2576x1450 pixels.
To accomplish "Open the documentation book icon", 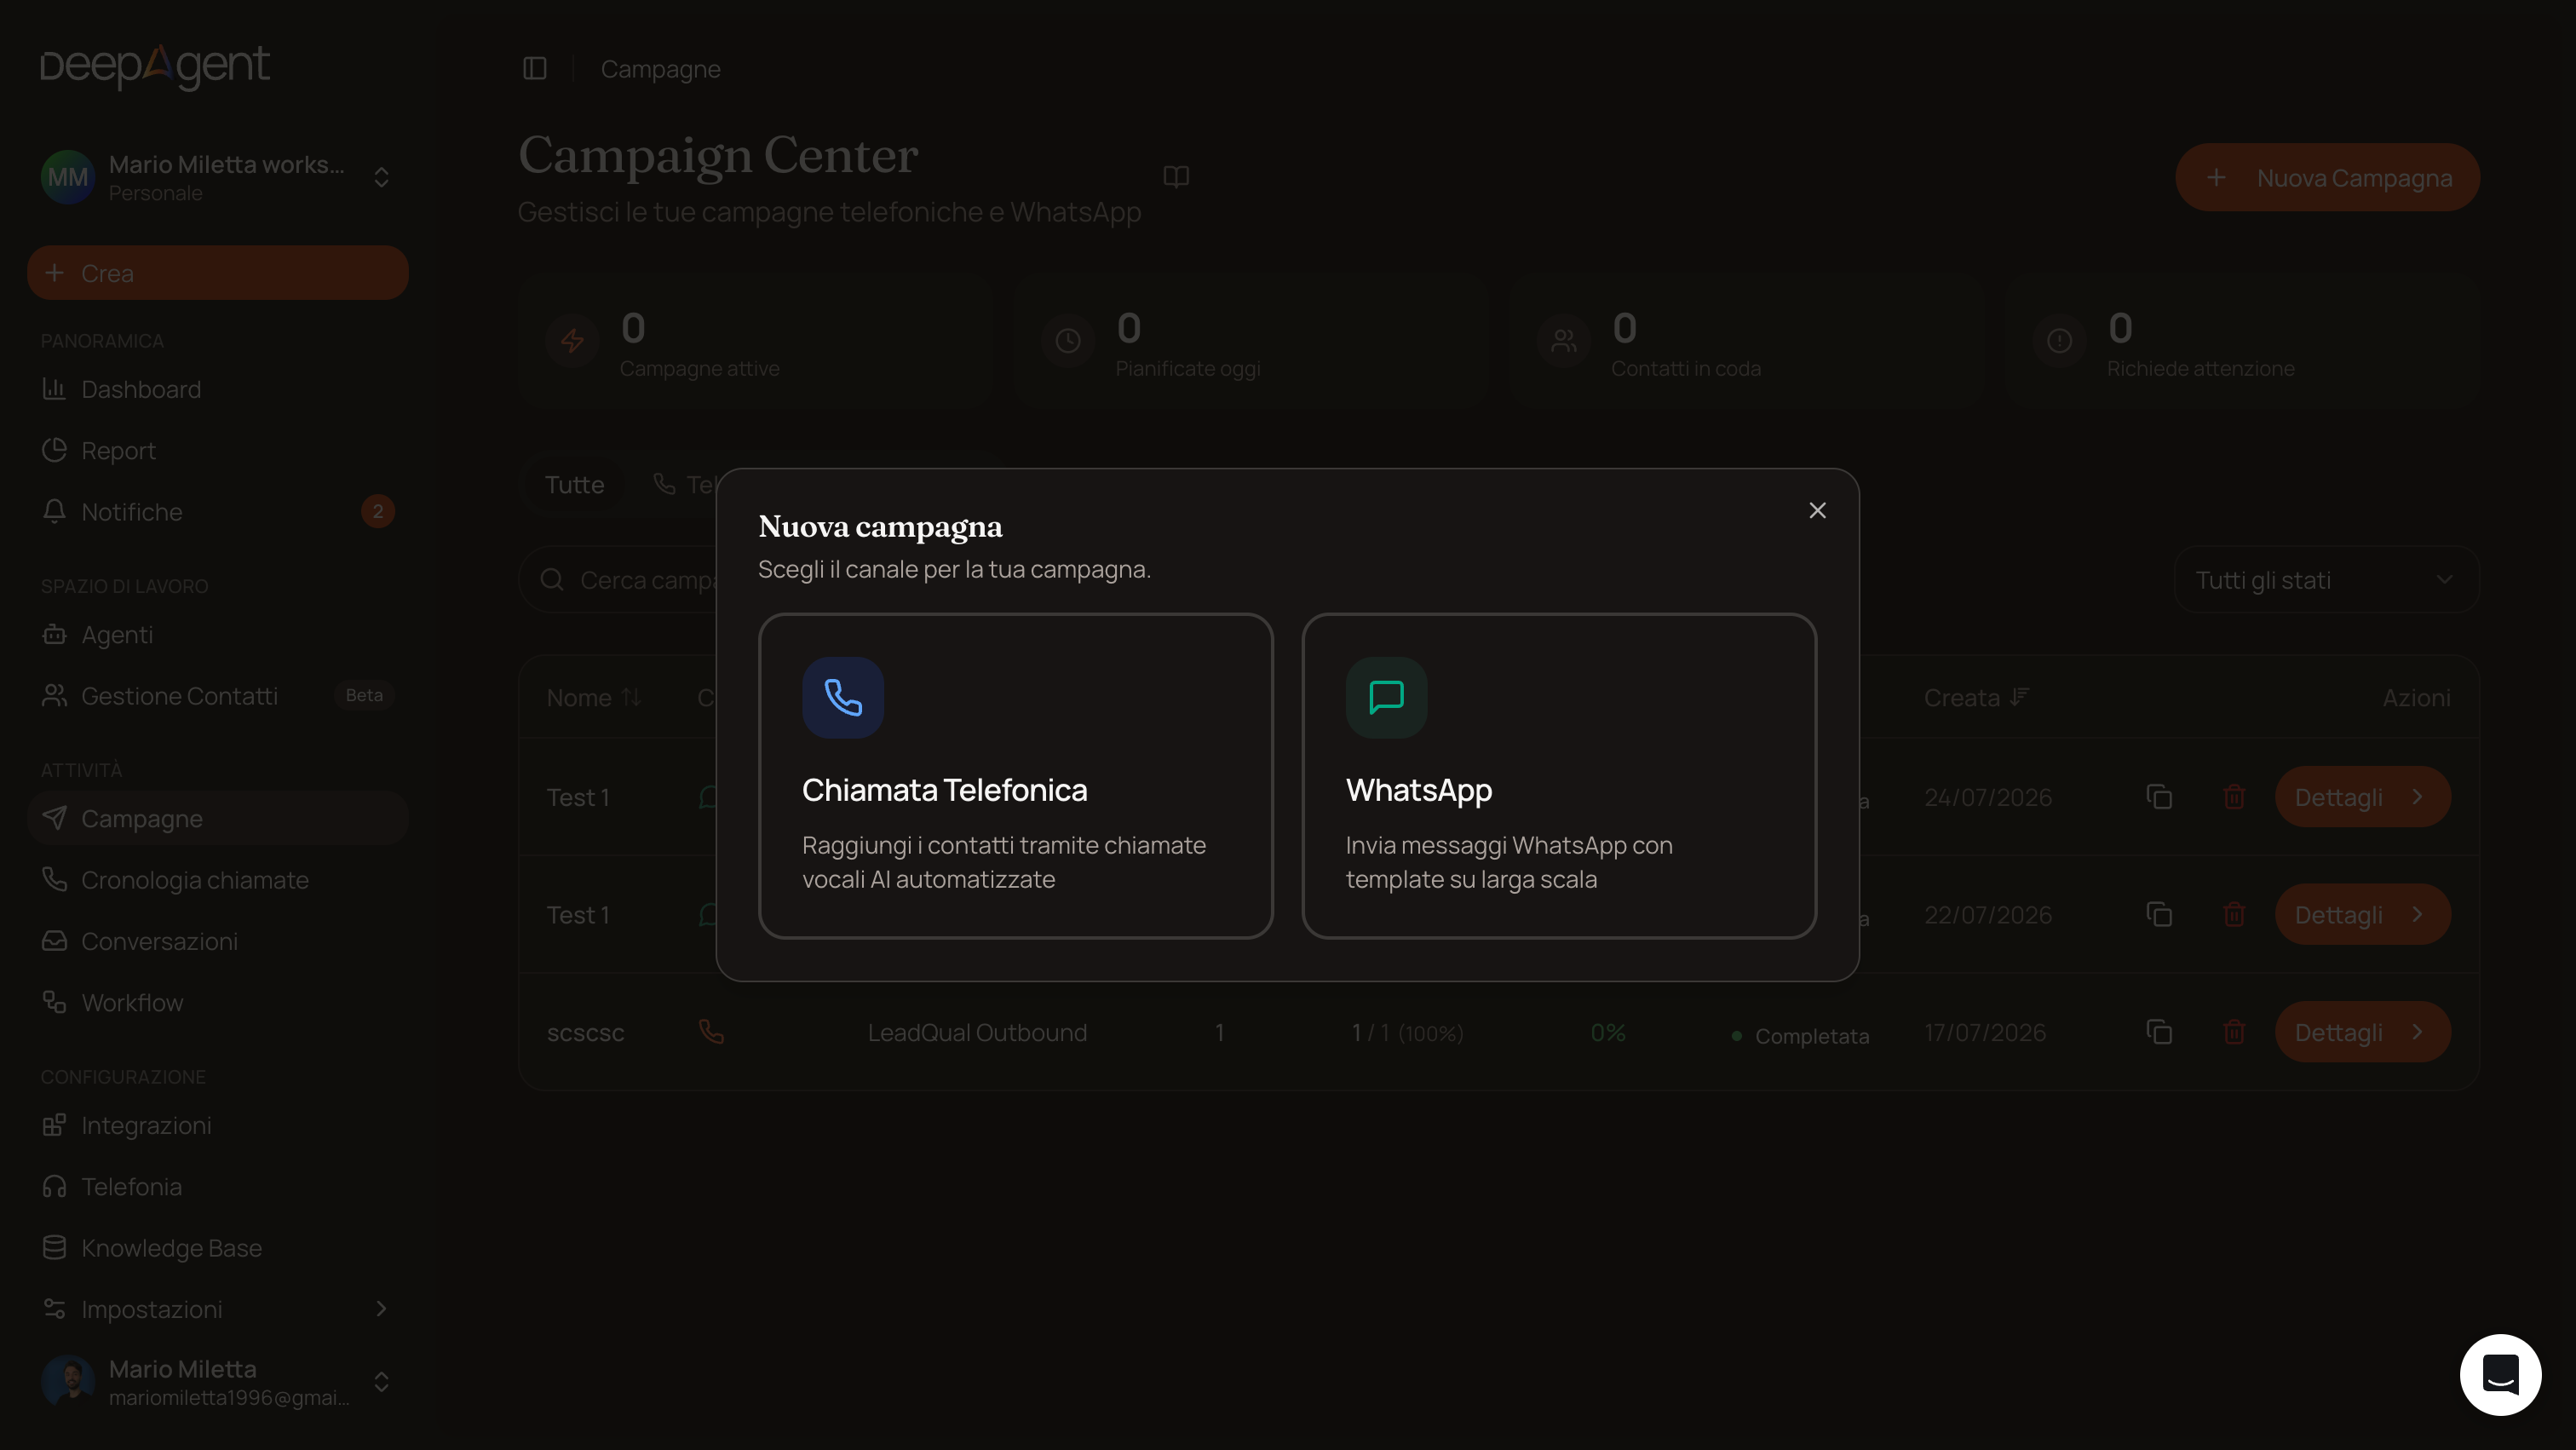I will click(x=1176, y=177).
